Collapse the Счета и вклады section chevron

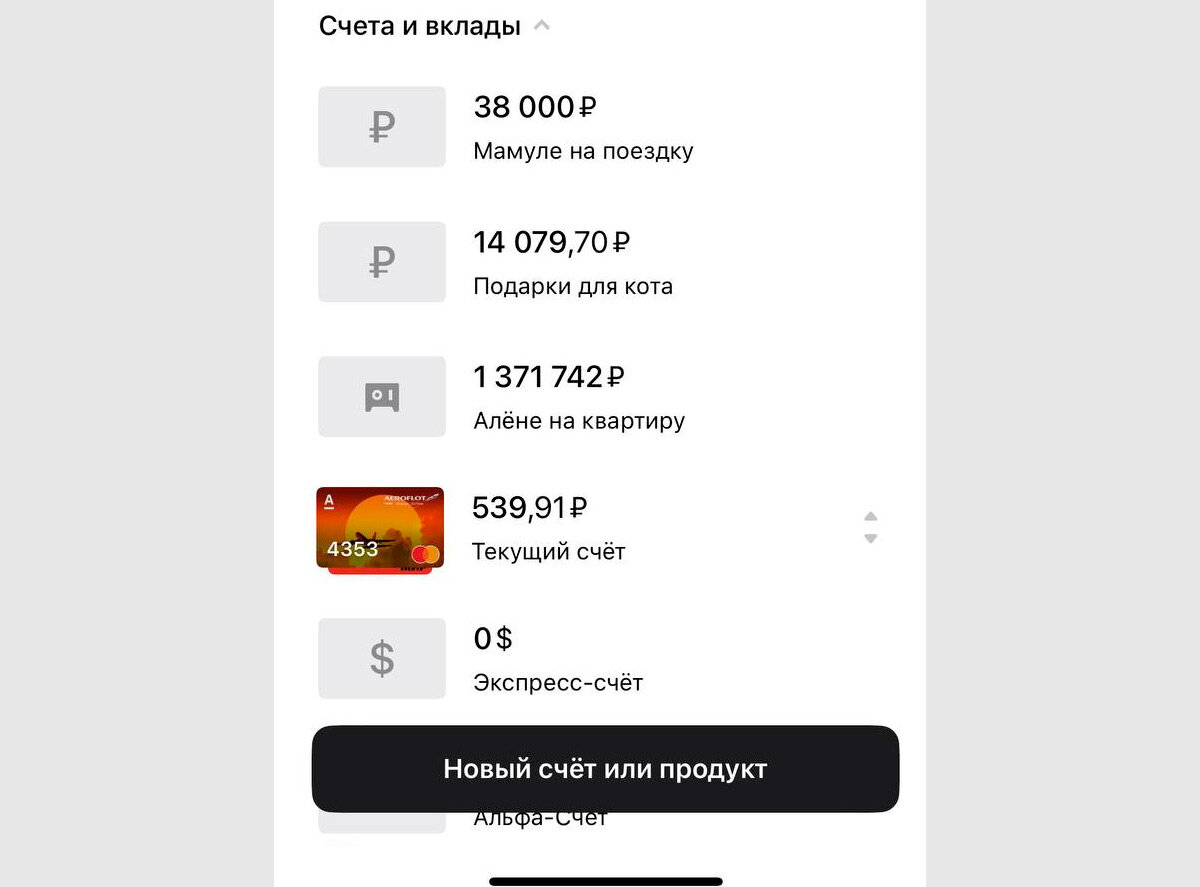coord(541,27)
